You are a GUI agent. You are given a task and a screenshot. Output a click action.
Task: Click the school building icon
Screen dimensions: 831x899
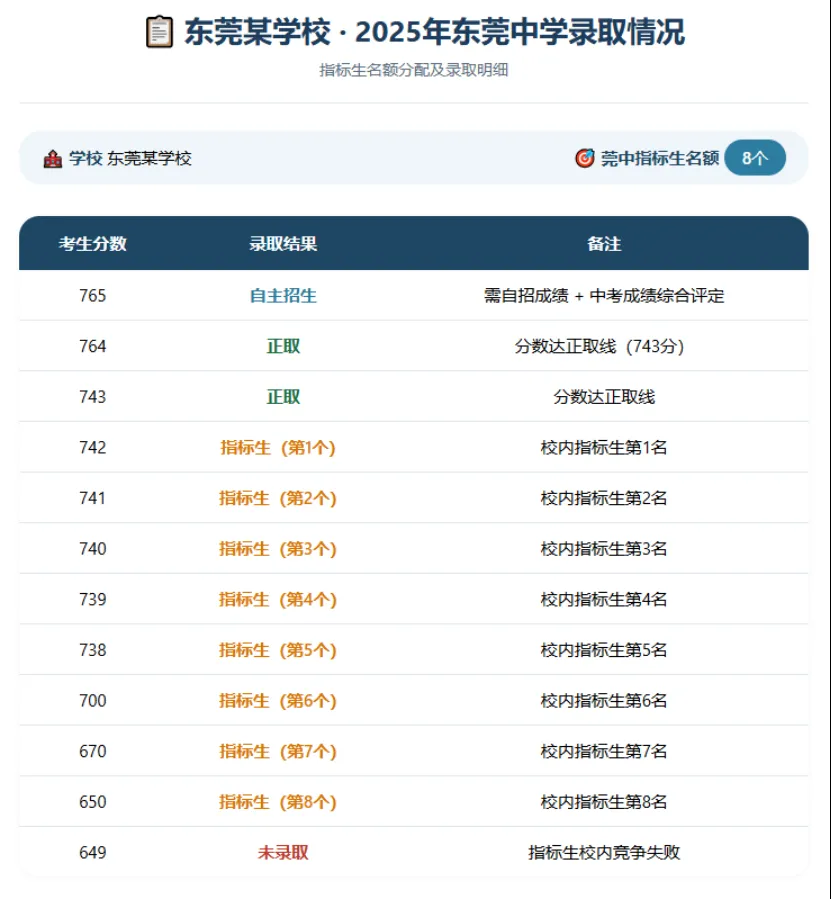(53, 159)
